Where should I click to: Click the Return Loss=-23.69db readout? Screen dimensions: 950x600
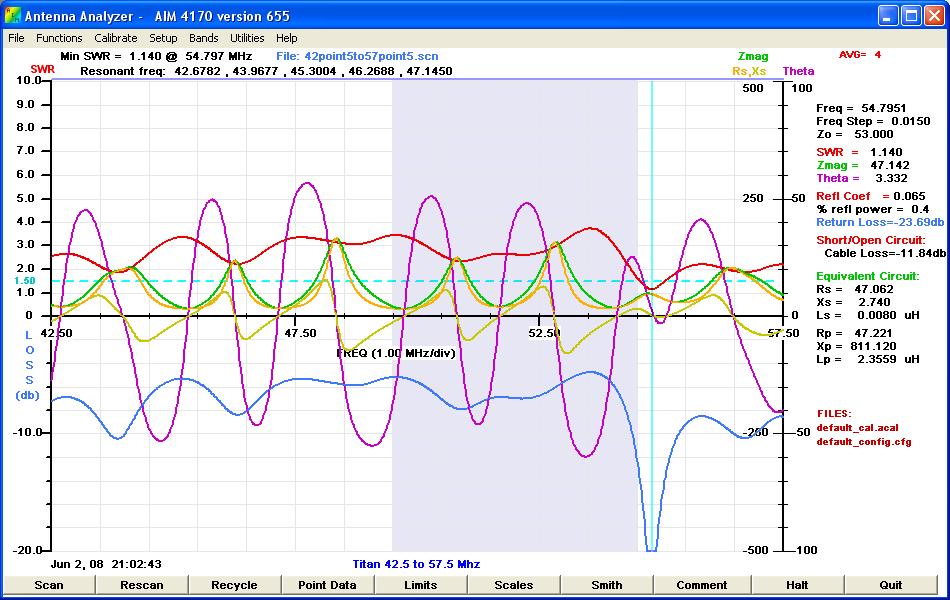[x=880, y=222]
